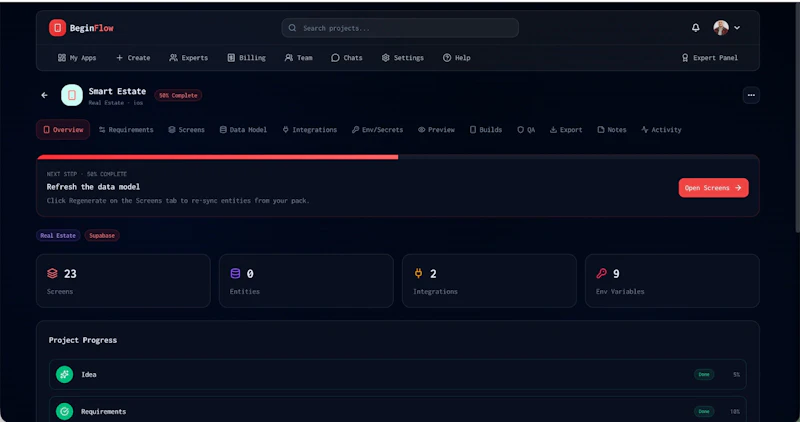Viewport: 800px width, 422px height.
Task: Switch to the Builds tab
Action: pyautogui.click(x=486, y=130)
